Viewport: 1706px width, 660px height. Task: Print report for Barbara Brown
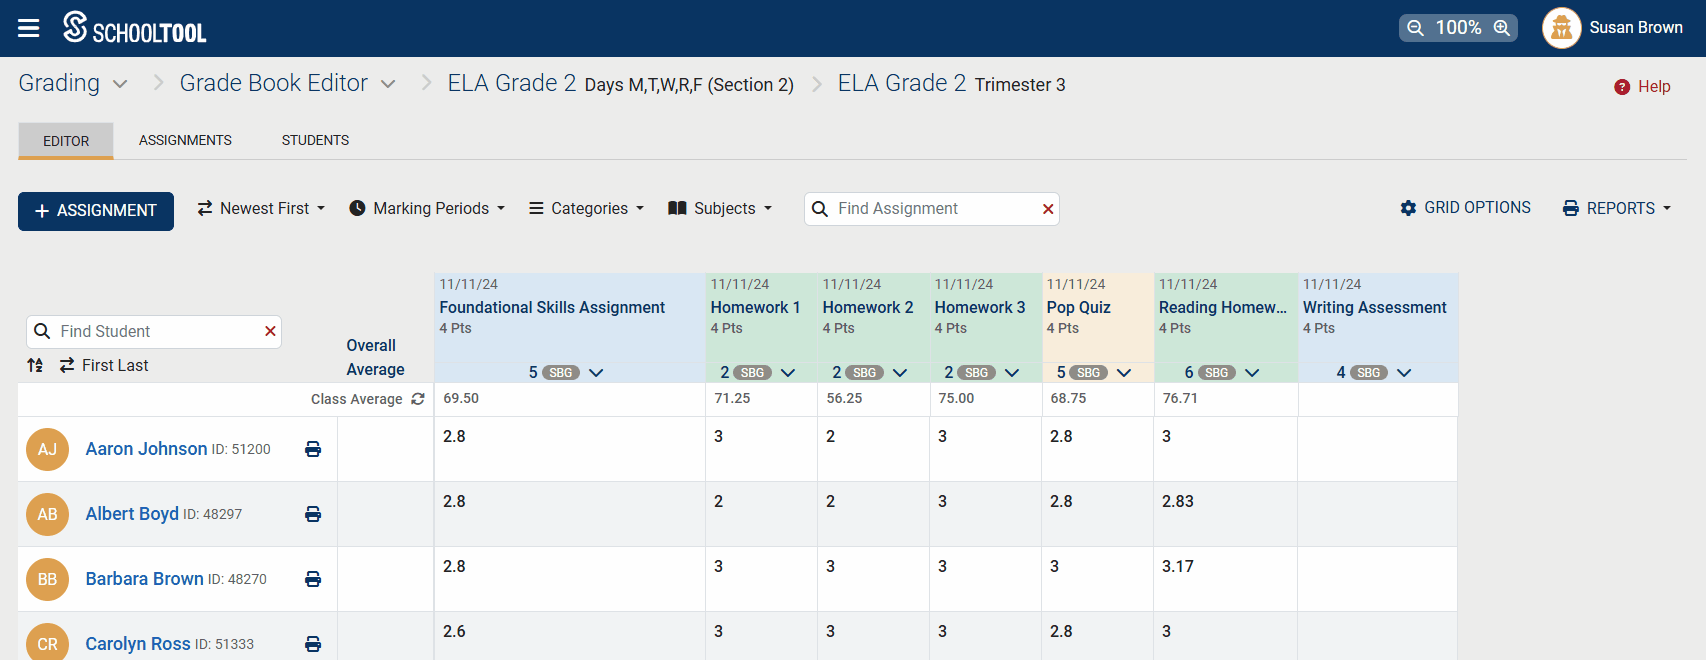tap(313, 579)
